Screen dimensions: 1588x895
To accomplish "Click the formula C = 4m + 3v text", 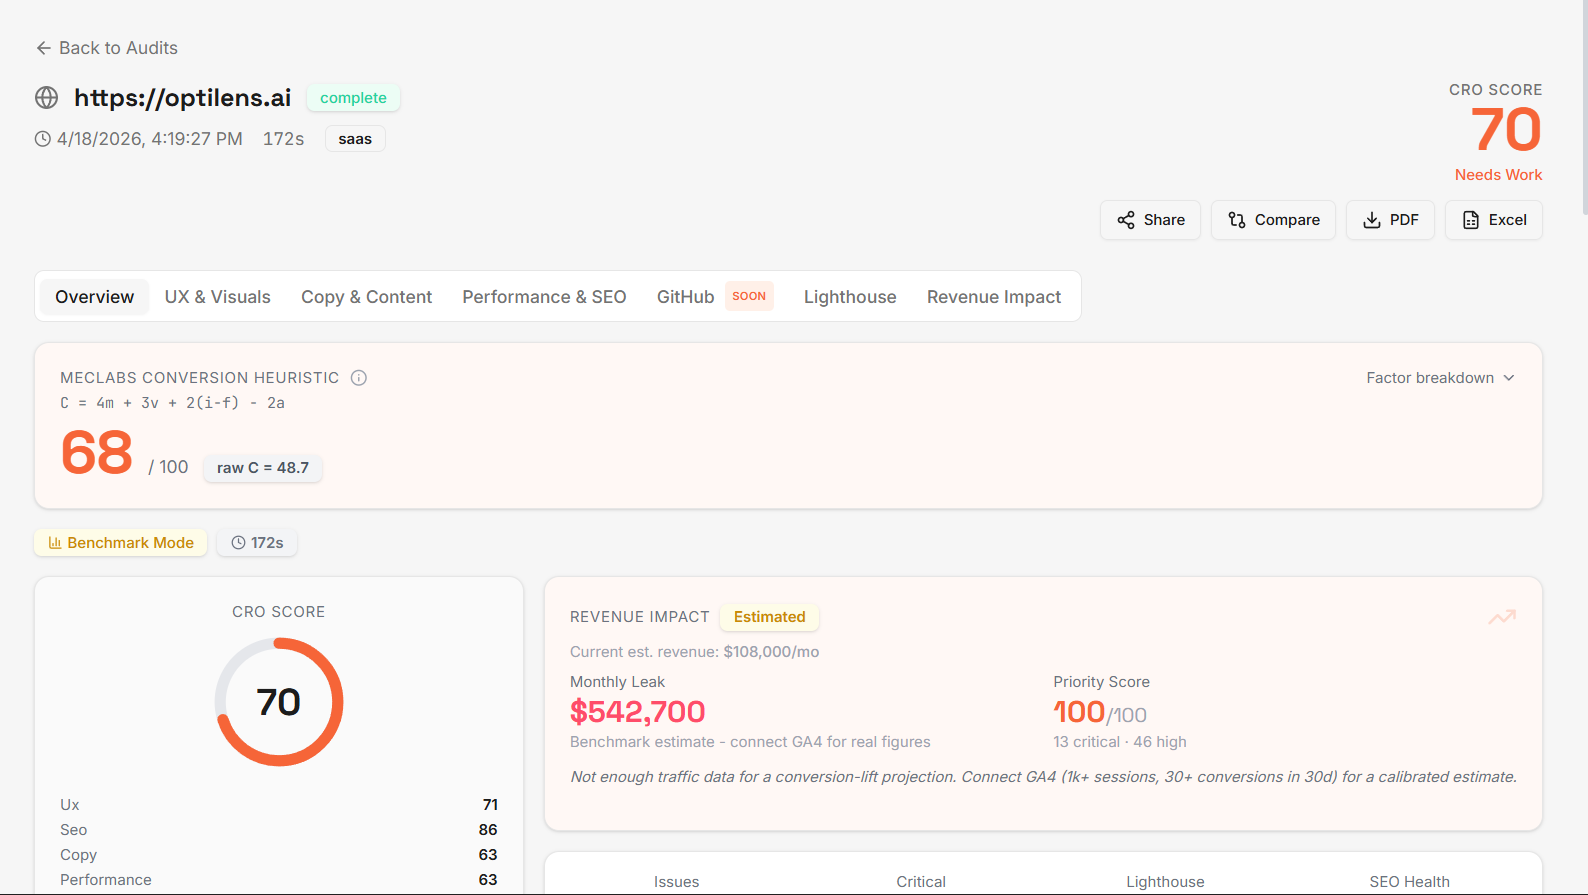I will 172,403.
